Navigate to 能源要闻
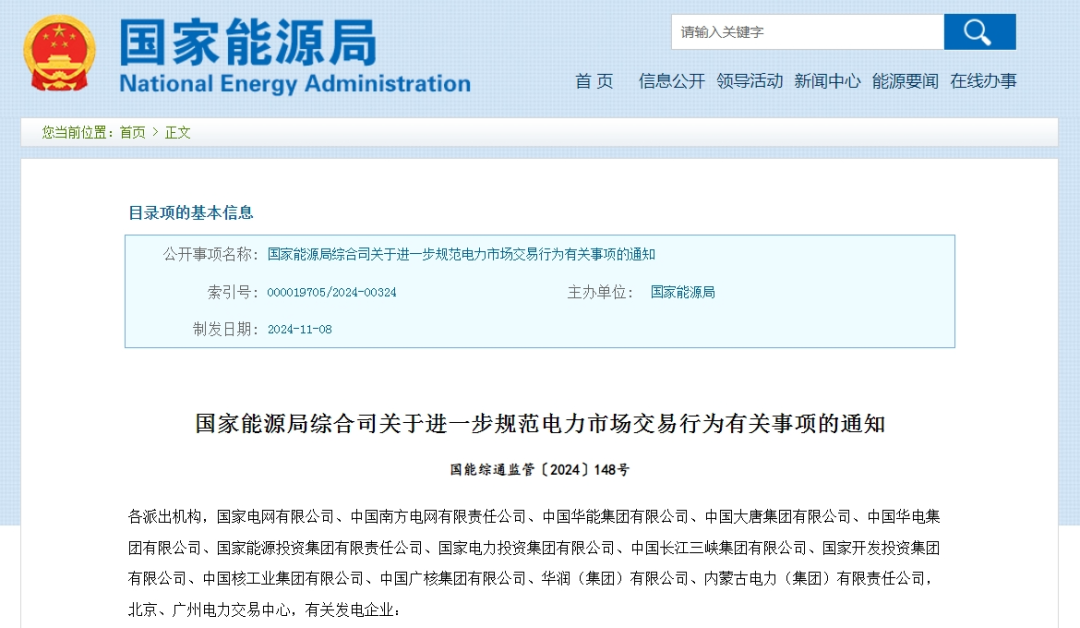Image resolution: width=1080 pixels, height=628 pixels. pyautogui.click(x=905, y=81)
